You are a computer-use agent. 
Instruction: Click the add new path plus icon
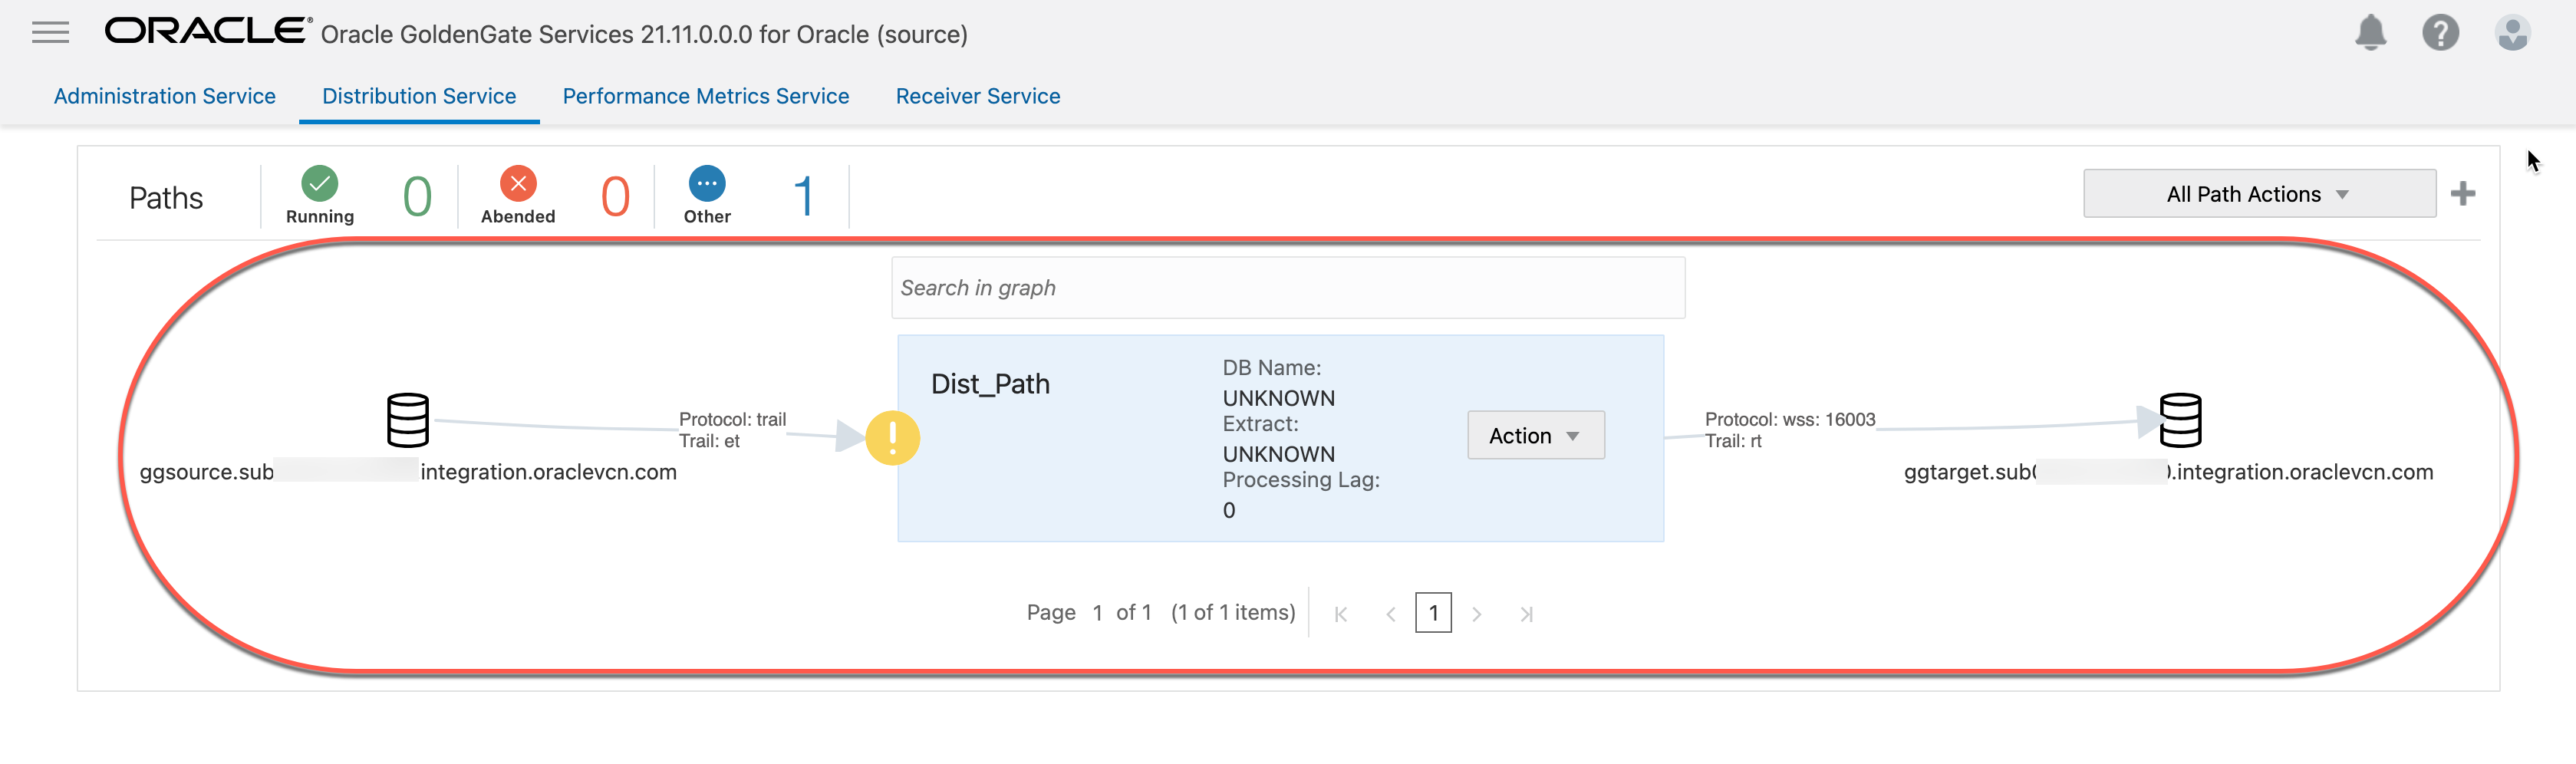[2464, 193]
